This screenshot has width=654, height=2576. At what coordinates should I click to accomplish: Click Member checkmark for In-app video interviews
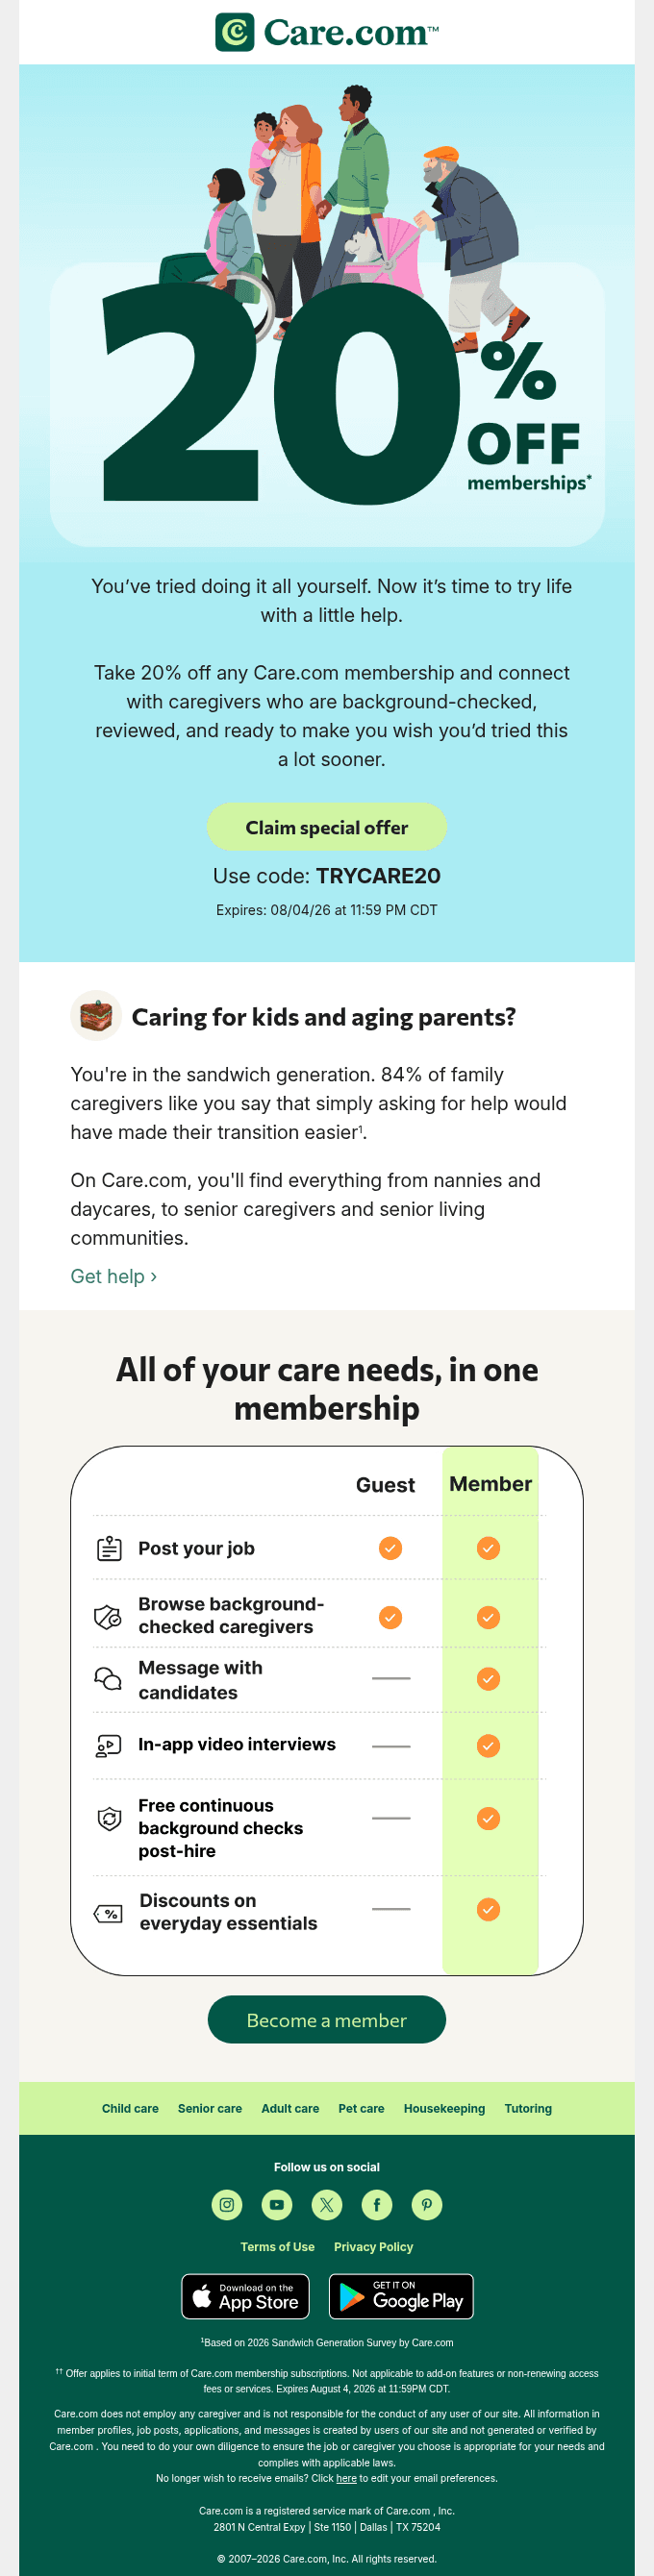pos(488,1746)
